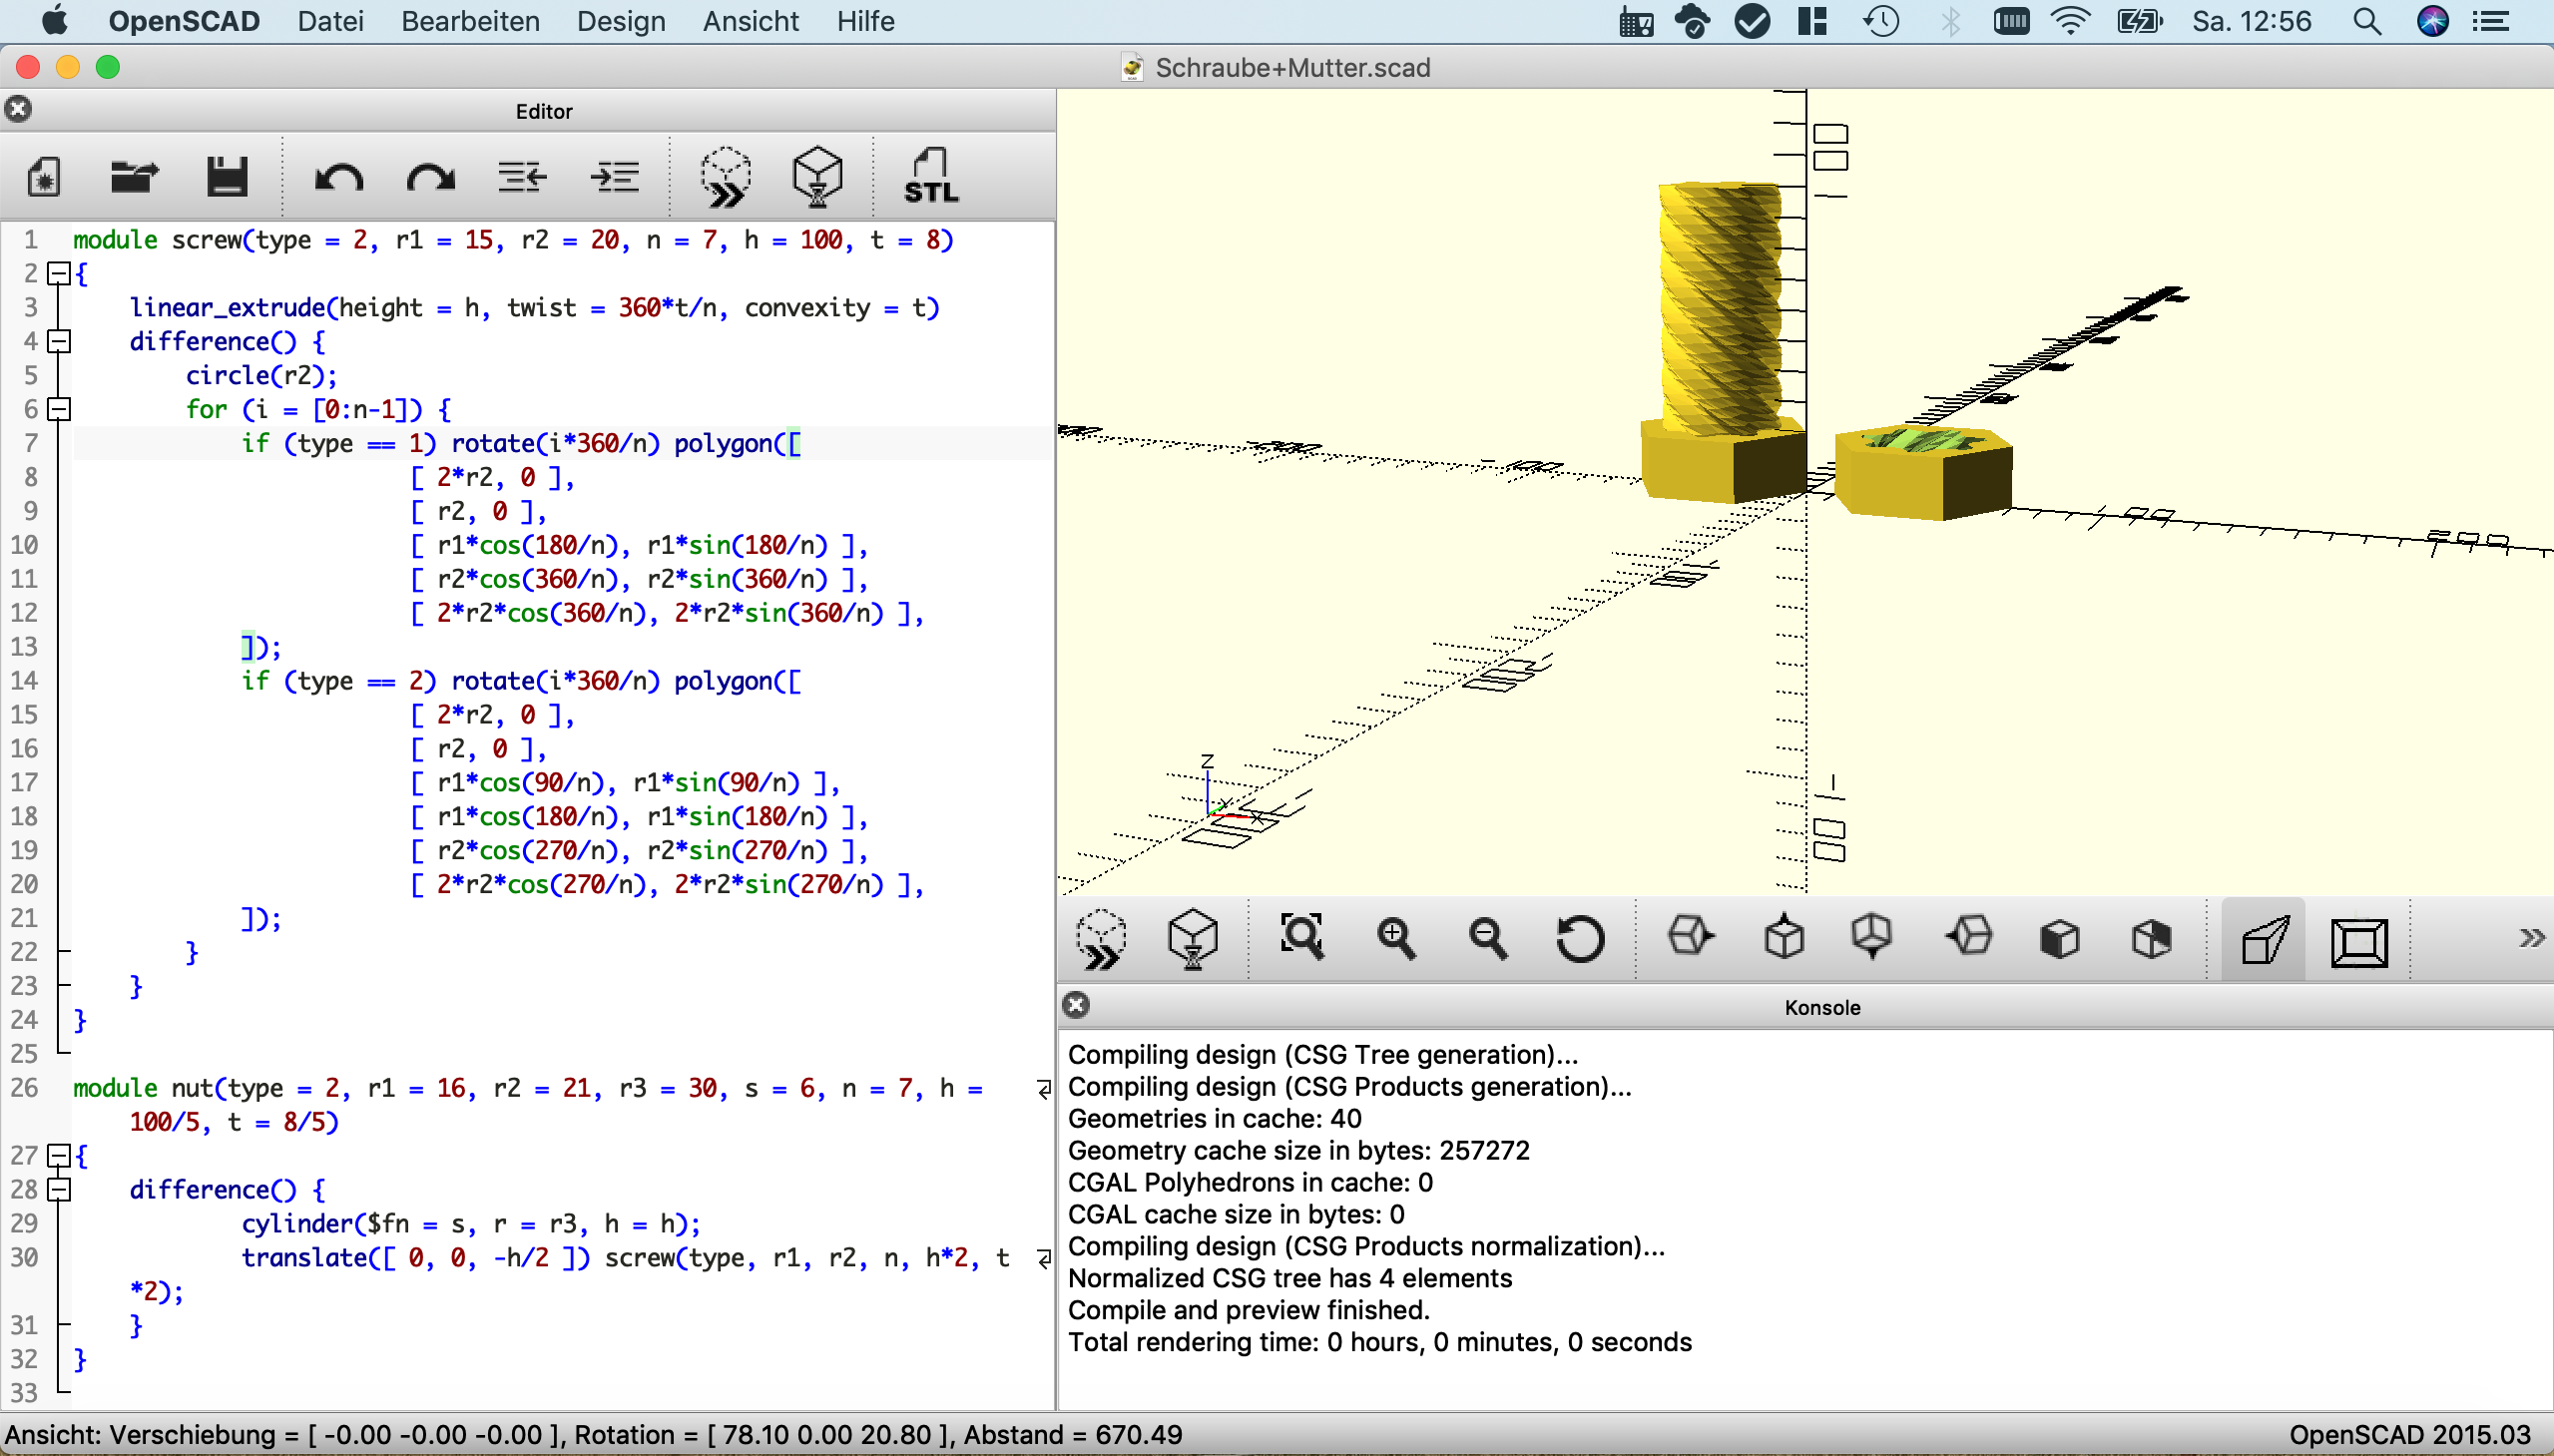Viewport: 2554px width, 1456px height.
Task: Preview the design from the editor toolbar
Action: (725, 177)
